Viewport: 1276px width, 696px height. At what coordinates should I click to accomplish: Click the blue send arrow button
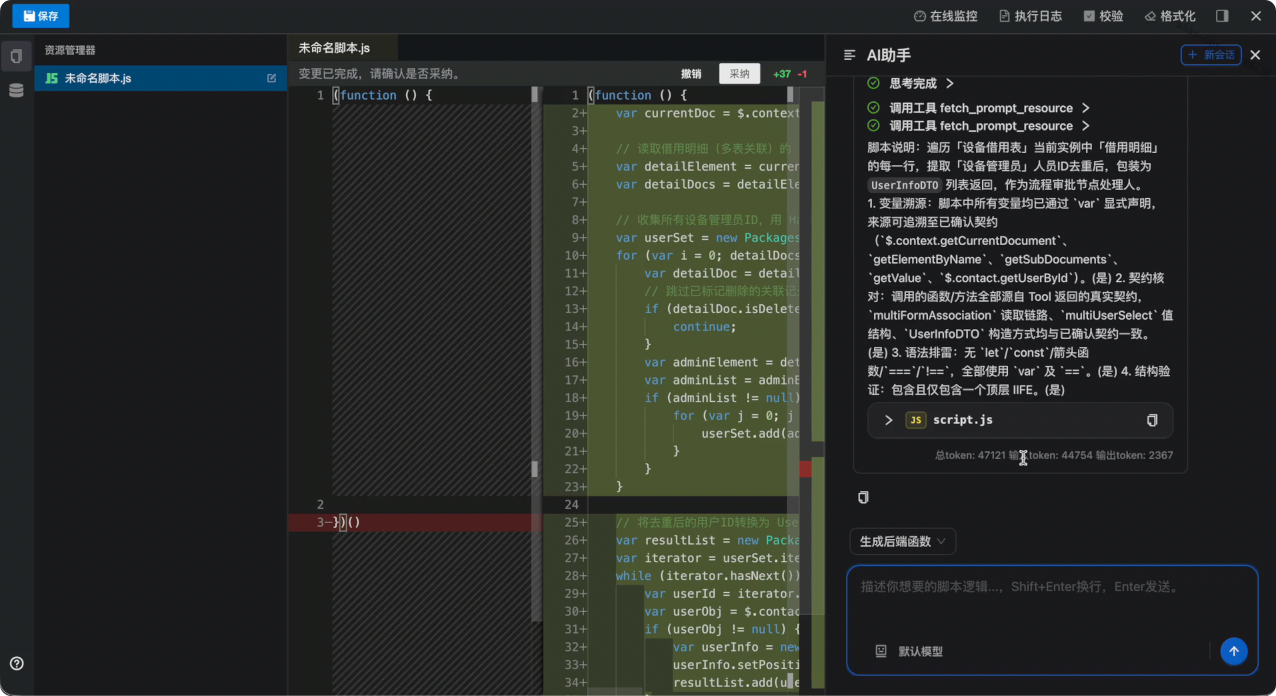(x=1234, y=651)
